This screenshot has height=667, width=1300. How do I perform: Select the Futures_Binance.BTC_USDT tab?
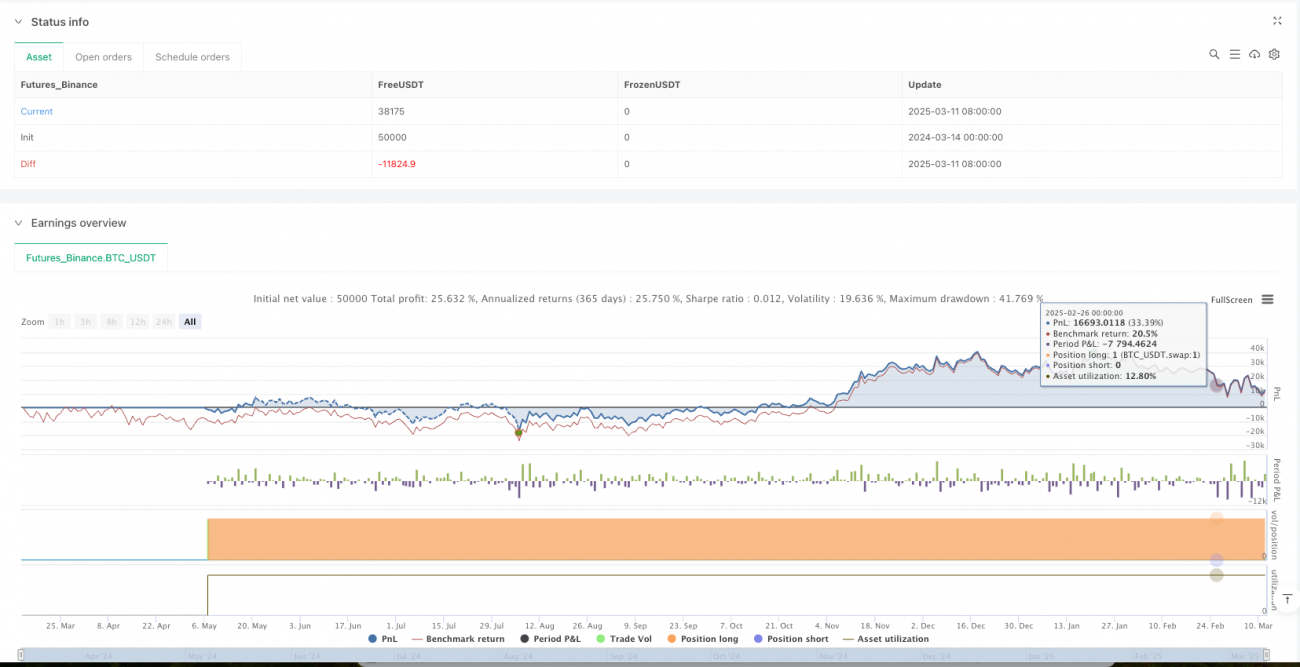(91, 258)
